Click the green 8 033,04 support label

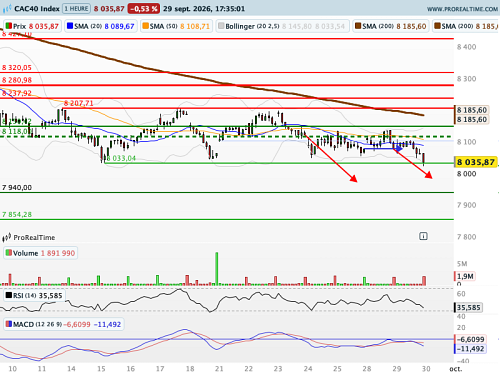click(x=121, y=158)
